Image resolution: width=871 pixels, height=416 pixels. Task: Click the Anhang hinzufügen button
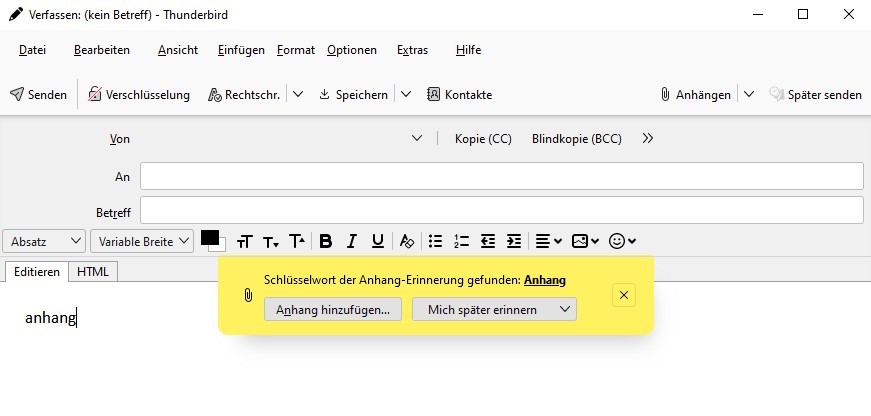333,310
